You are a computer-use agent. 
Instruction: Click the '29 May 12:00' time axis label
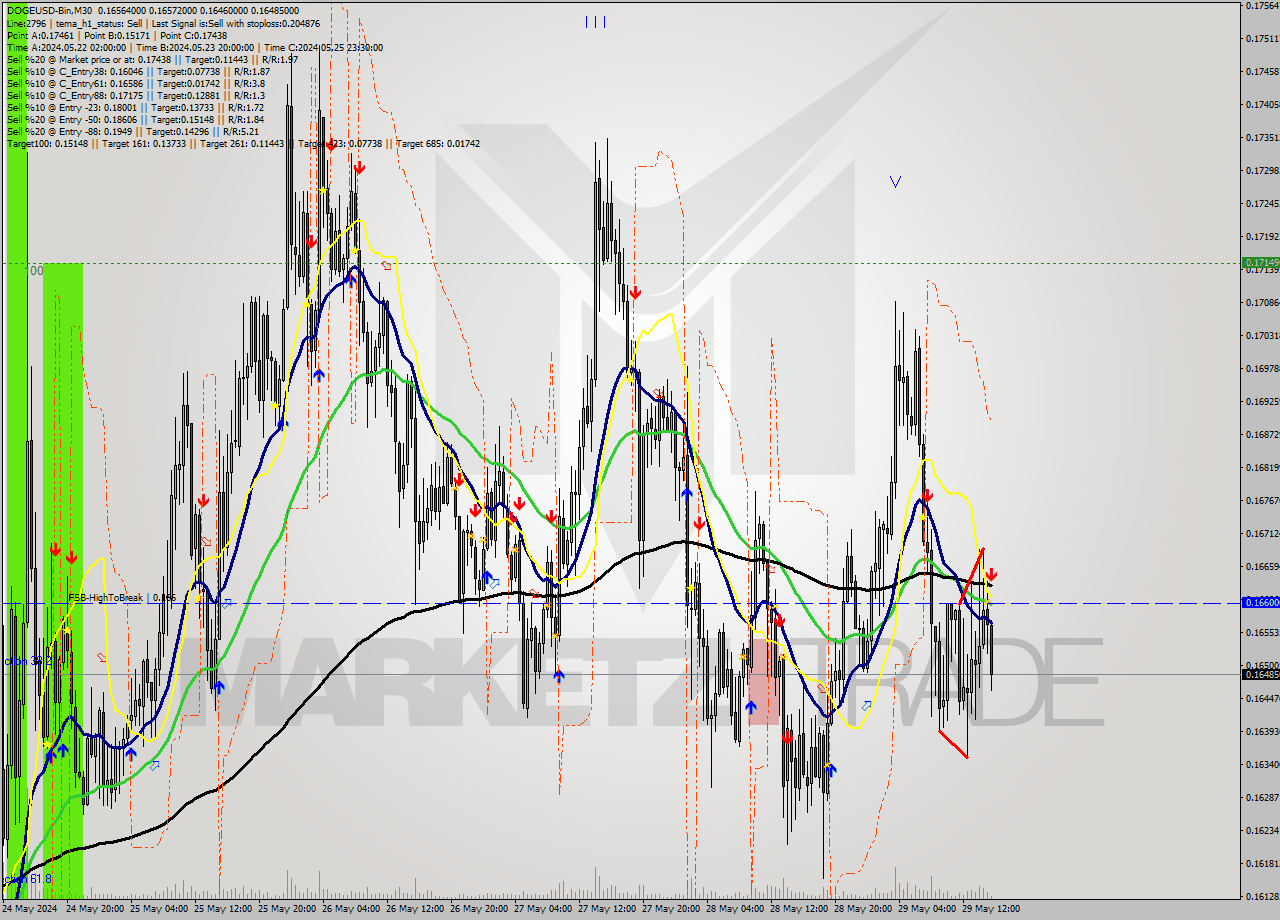990,909
